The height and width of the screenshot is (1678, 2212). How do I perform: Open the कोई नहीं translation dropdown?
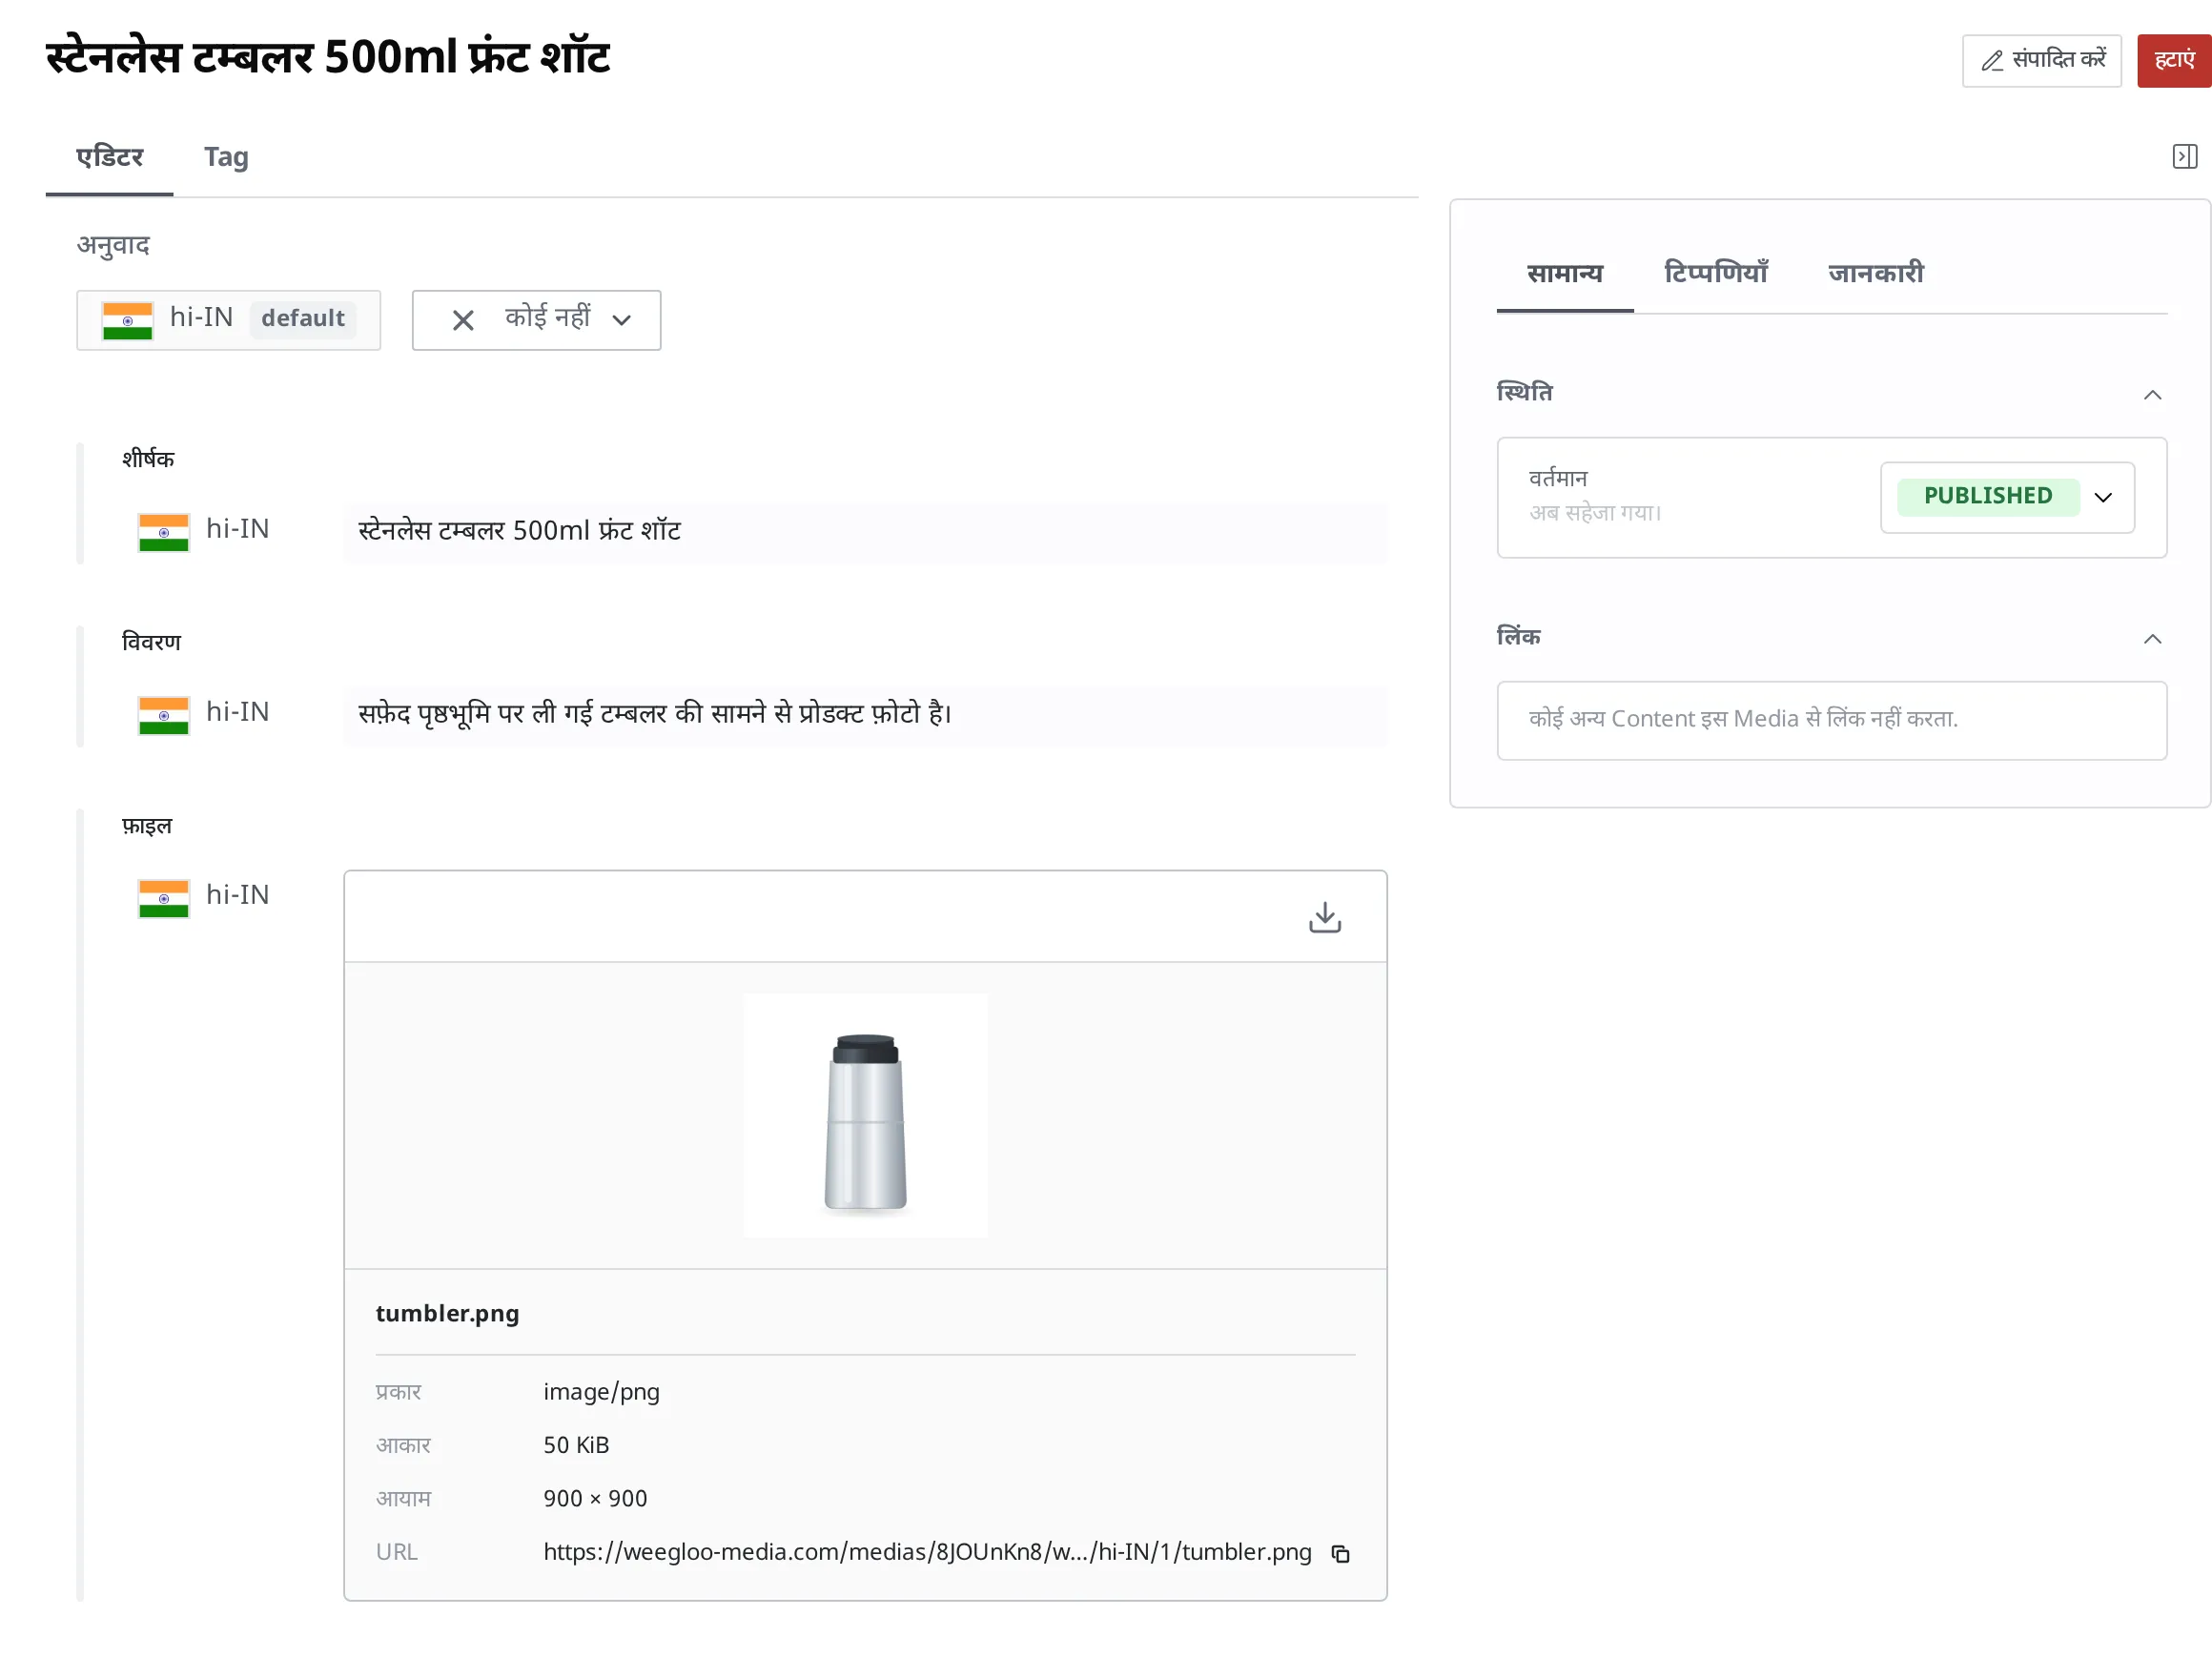coord(537,321)
